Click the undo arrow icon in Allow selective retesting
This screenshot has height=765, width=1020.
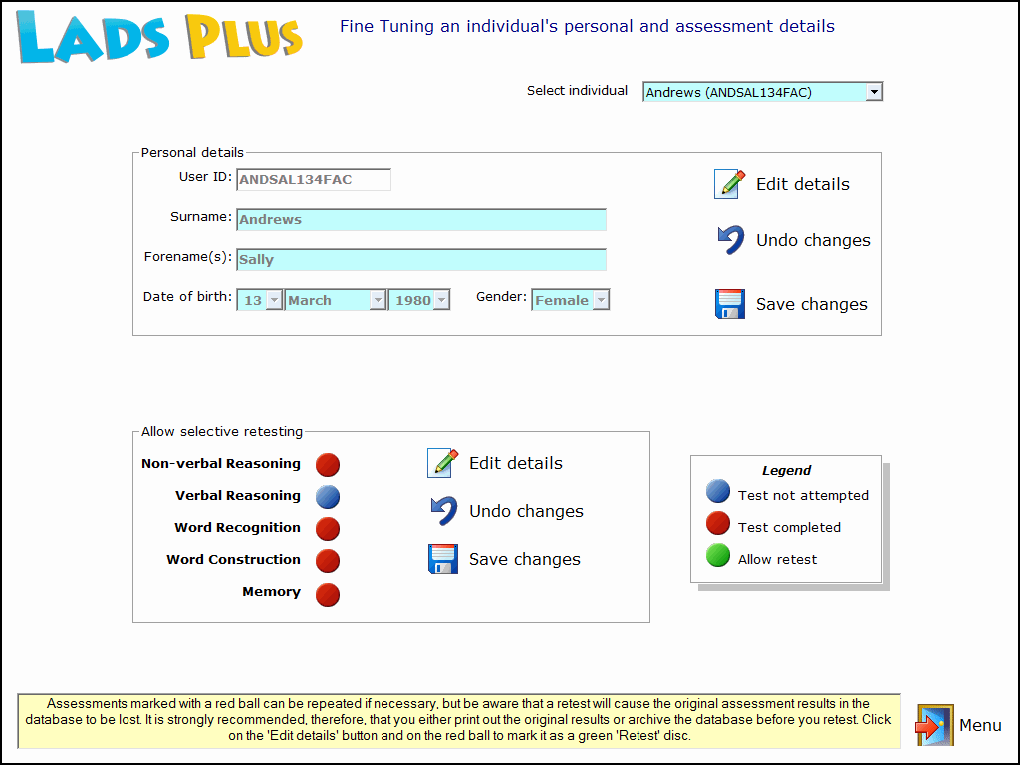point(444,511)
